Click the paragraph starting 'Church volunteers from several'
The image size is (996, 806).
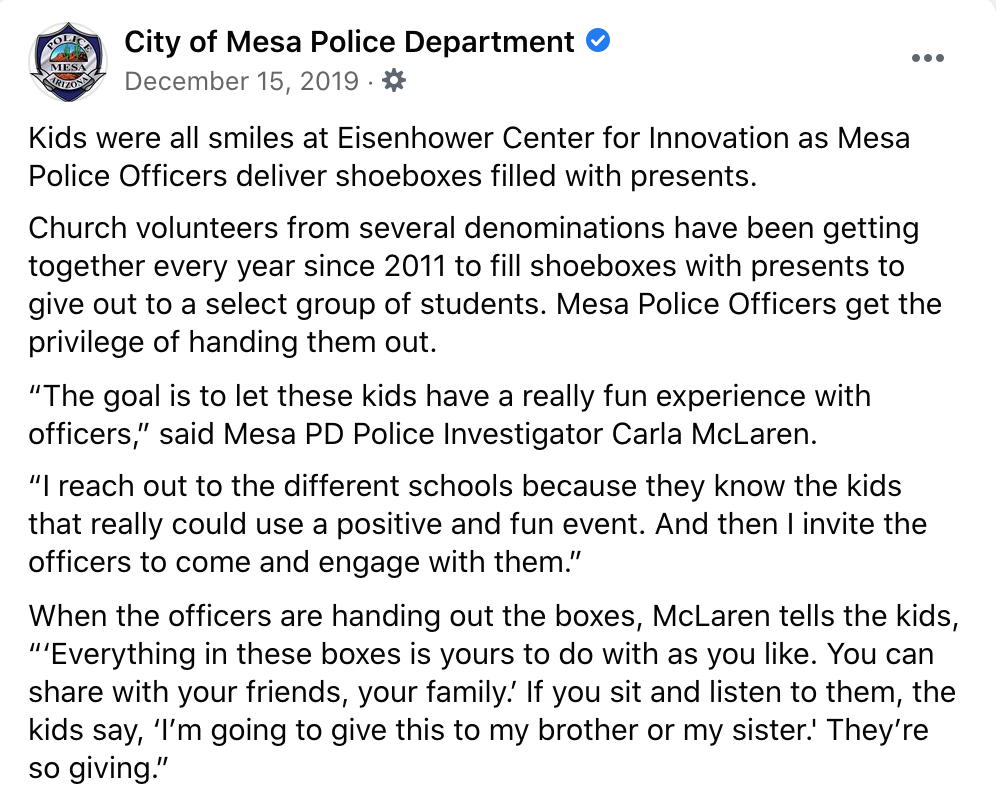485,285
